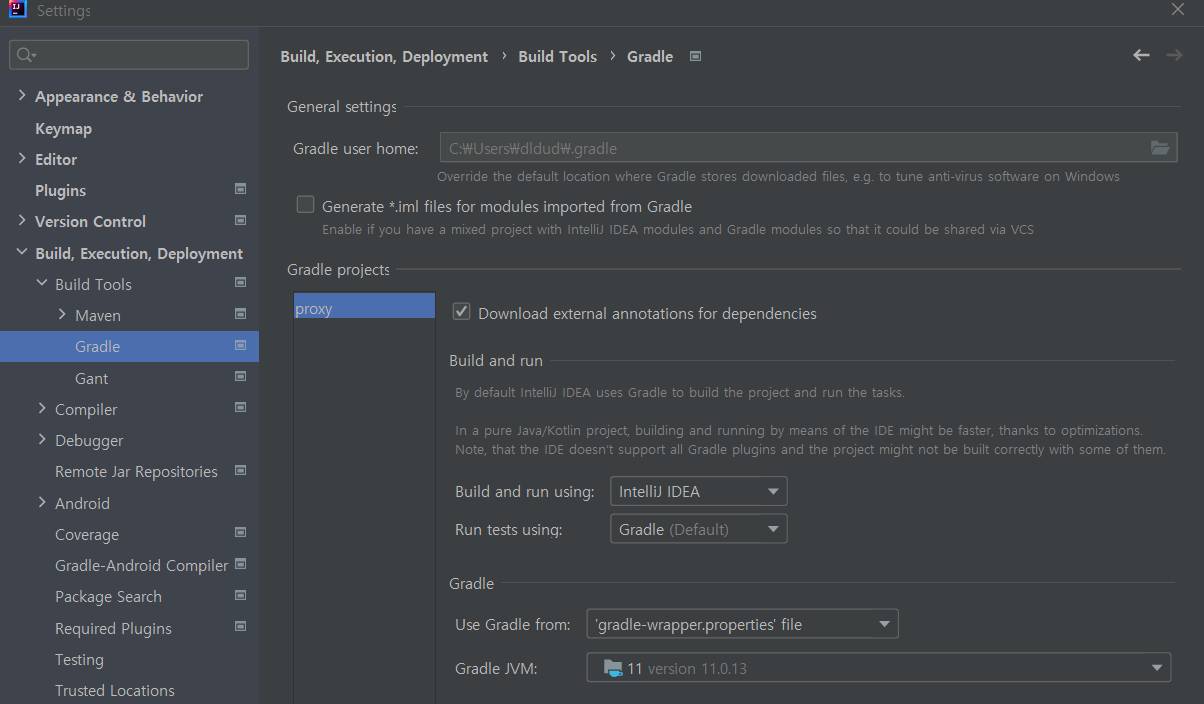1204x704 pixels.
Task: Open Keymap settings
Action: point(63,129)
